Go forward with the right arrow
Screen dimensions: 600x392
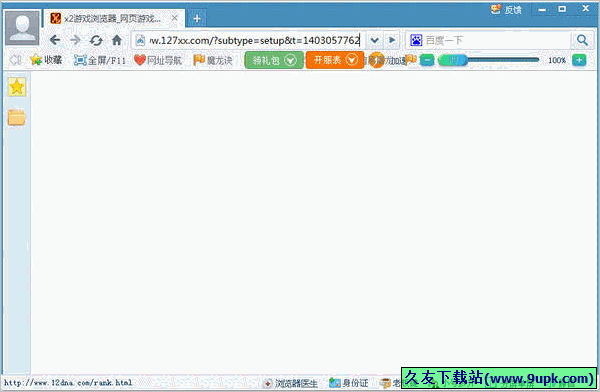click(x=75, y=40)
